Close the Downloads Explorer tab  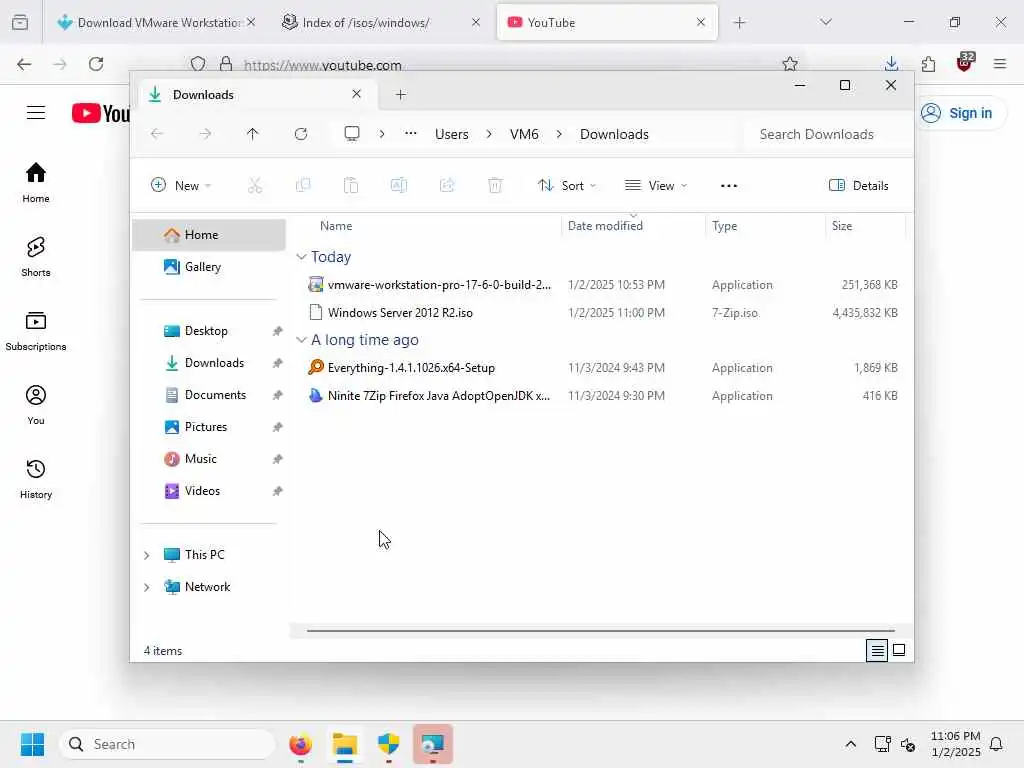[x=357, y=94]
